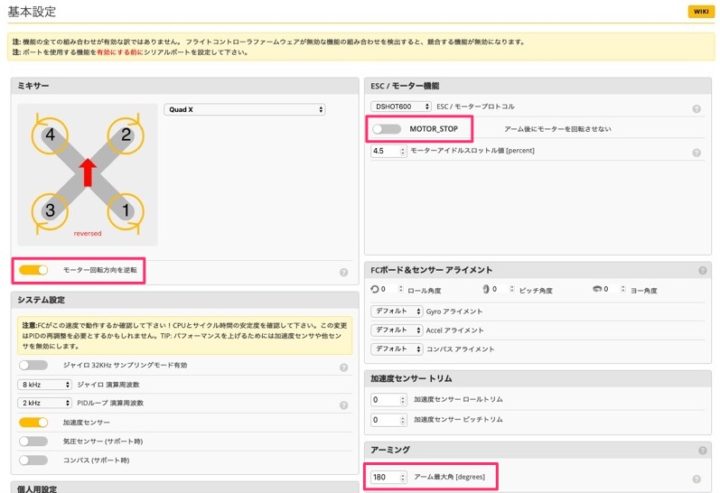Open the DSHOT600 ESC protocol dropdown
The width and height of the screenshot is (720, 493).
tap(401, 106)
